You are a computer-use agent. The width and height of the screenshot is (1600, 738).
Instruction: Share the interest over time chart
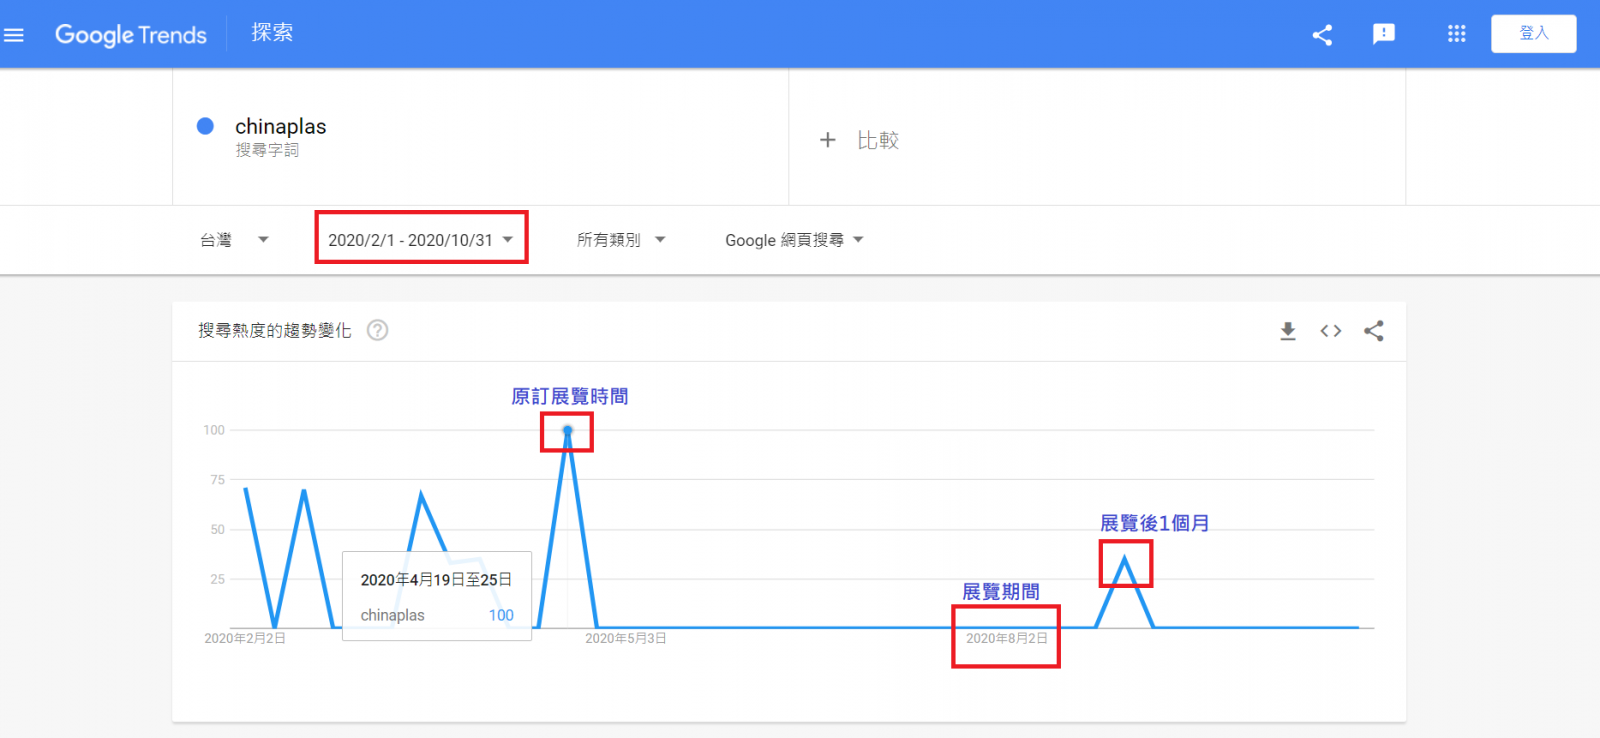point(1374,331)
